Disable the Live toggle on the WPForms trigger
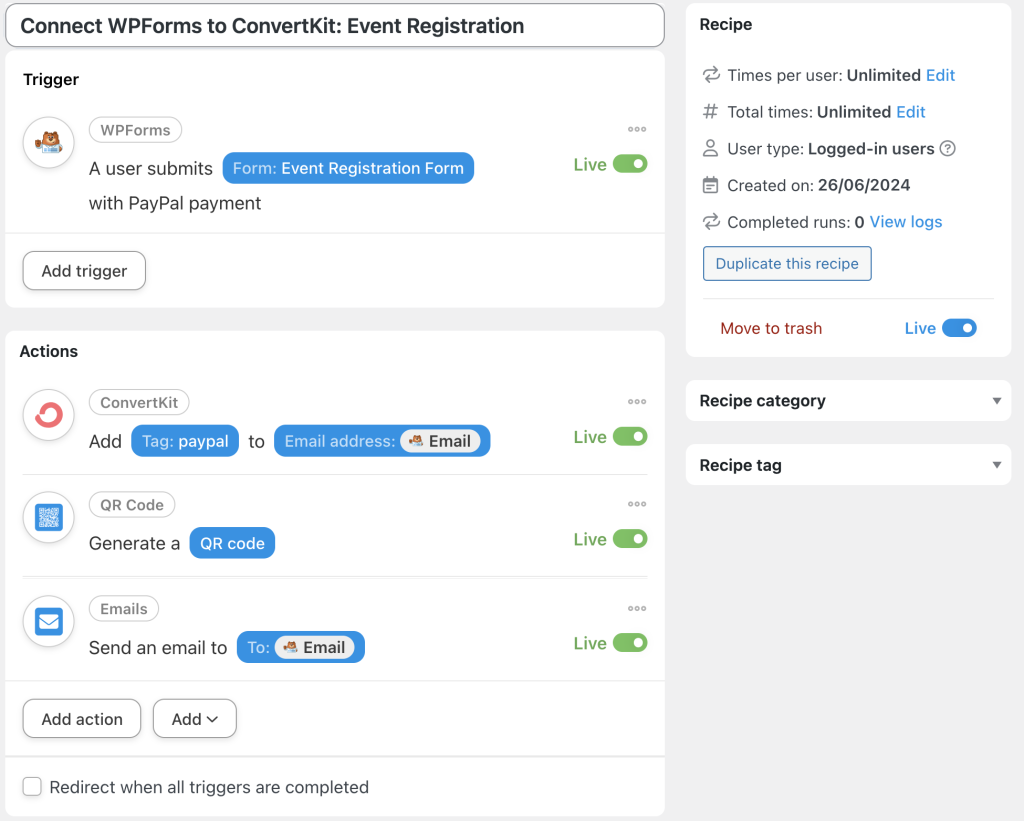This screenshot has height=821, width=1024. click(632, 163)
